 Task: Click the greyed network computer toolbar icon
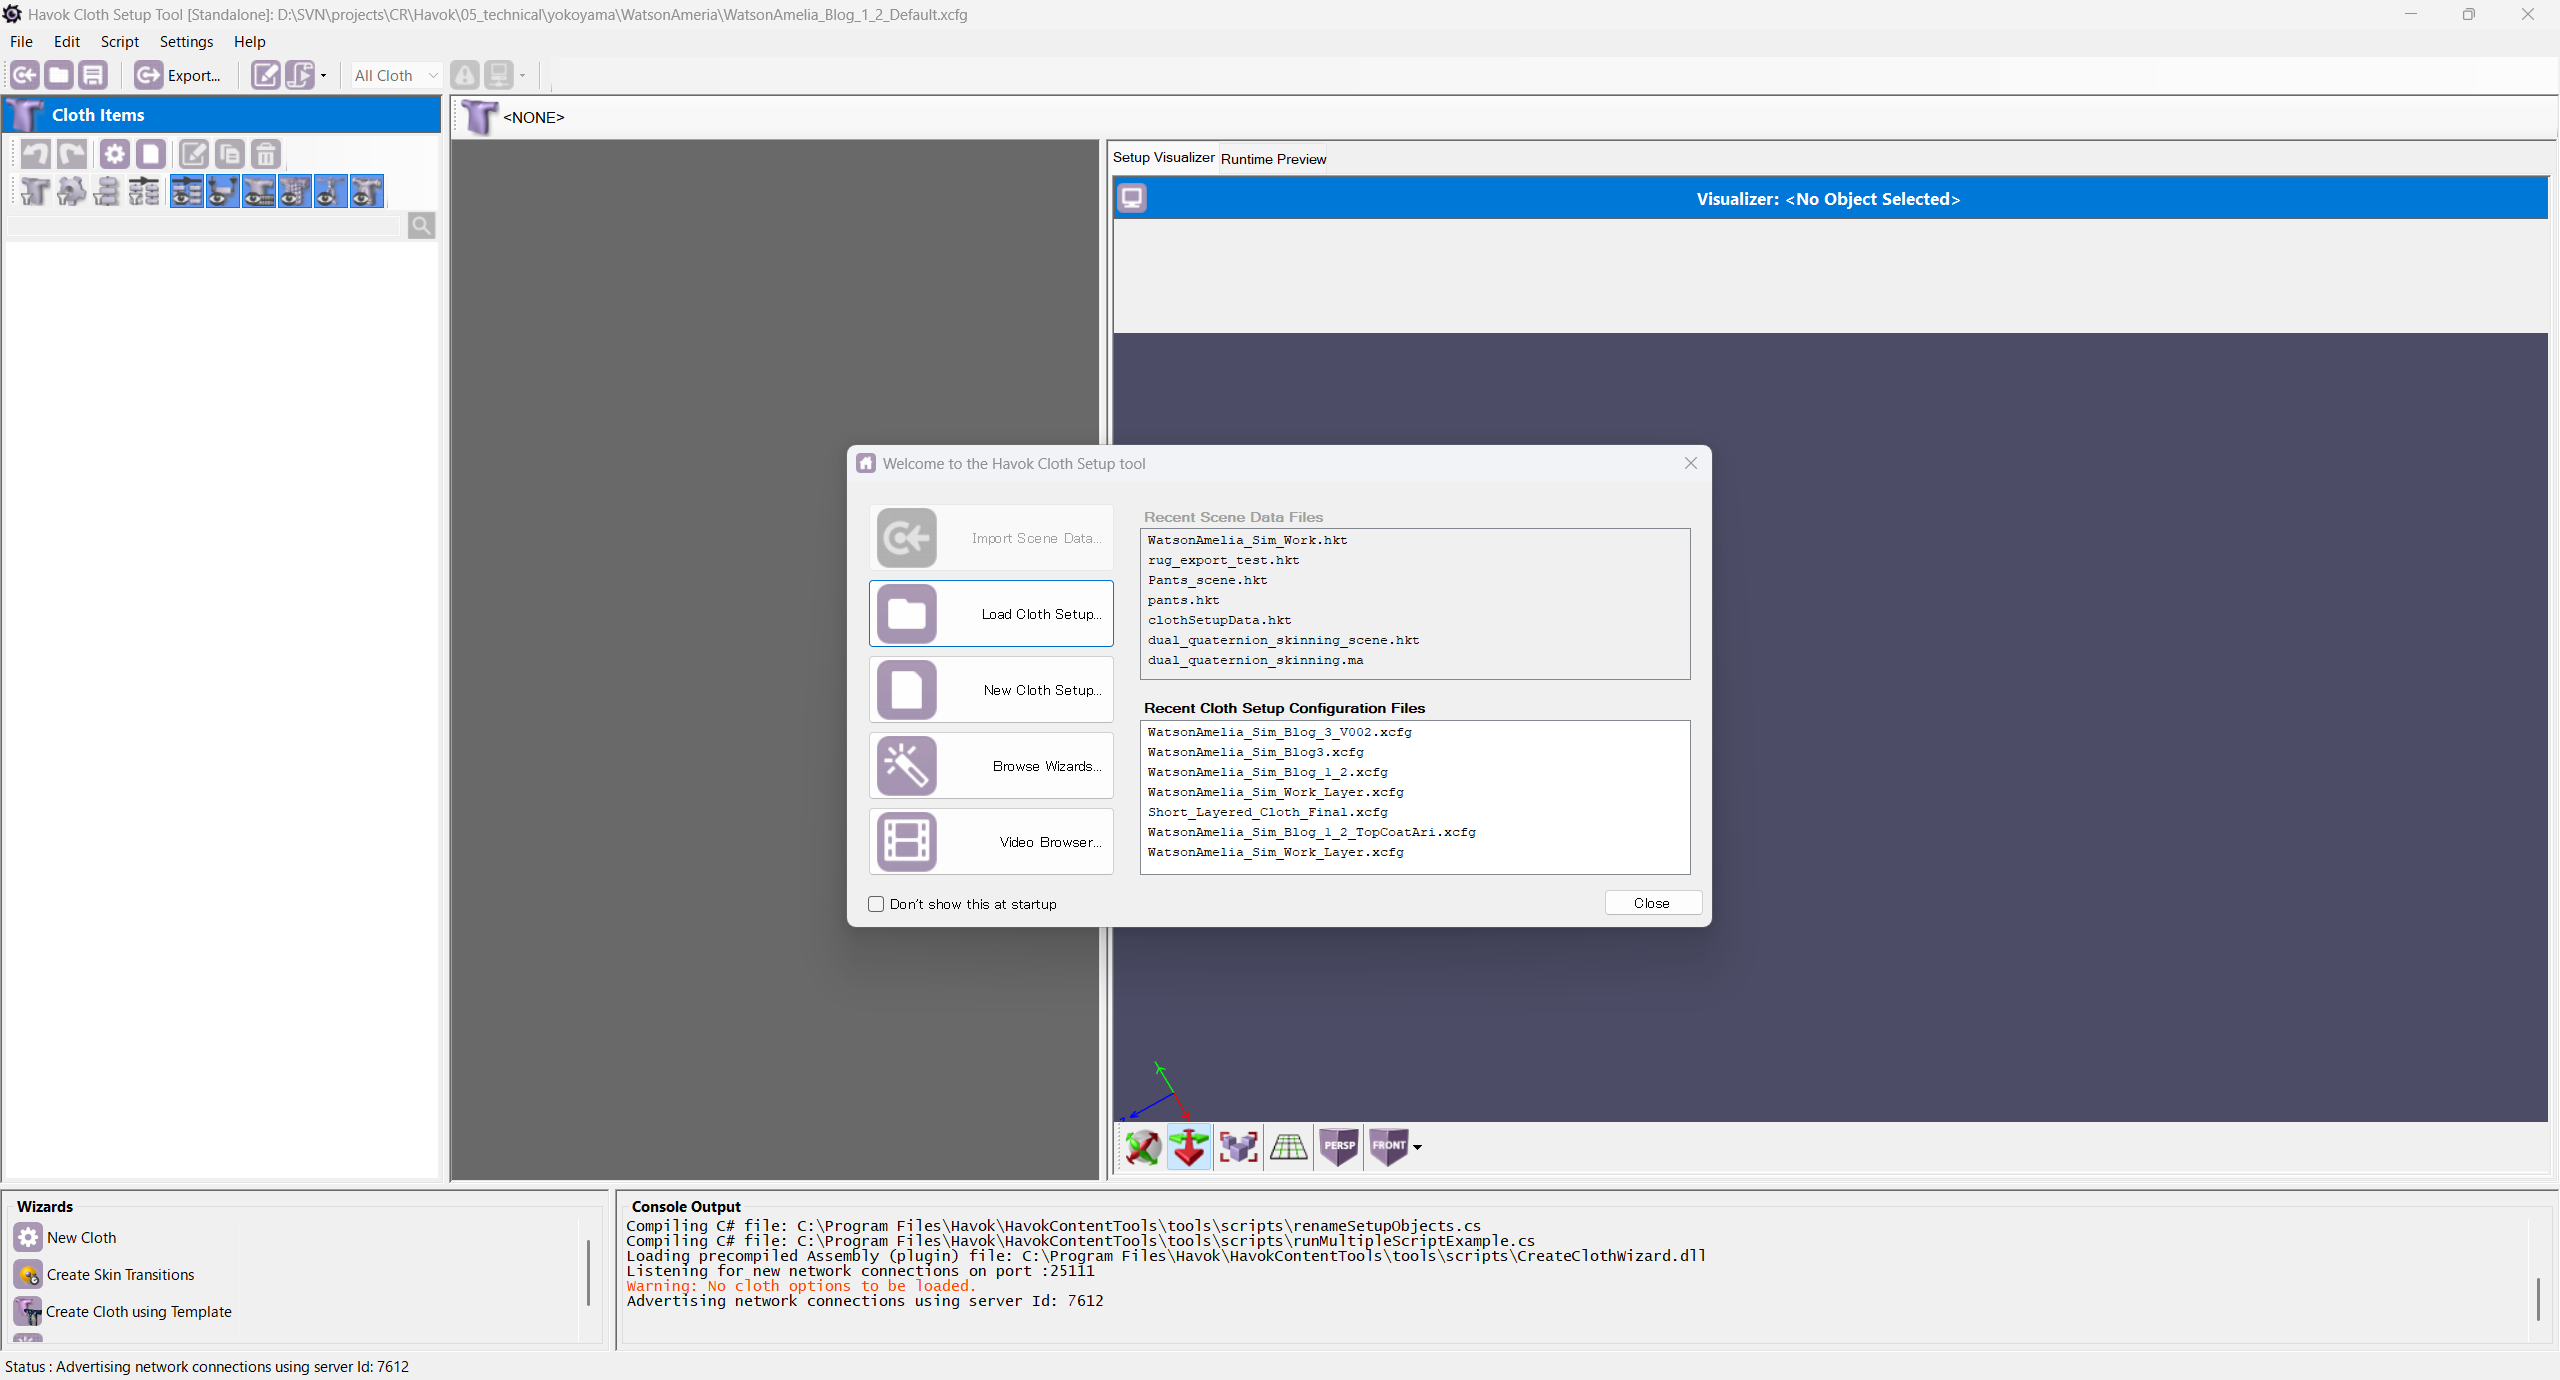[499, 75]
